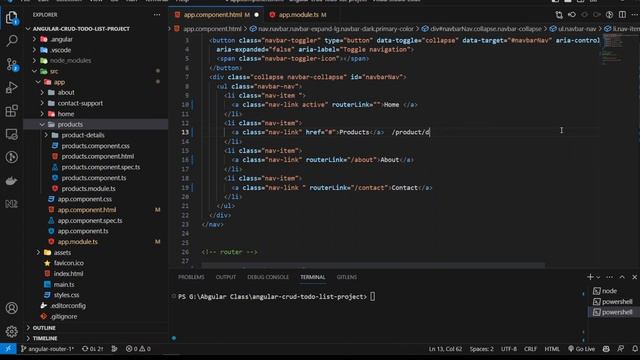Click the new terminal plus icon

pyautogui.click(x=590, y=277)
